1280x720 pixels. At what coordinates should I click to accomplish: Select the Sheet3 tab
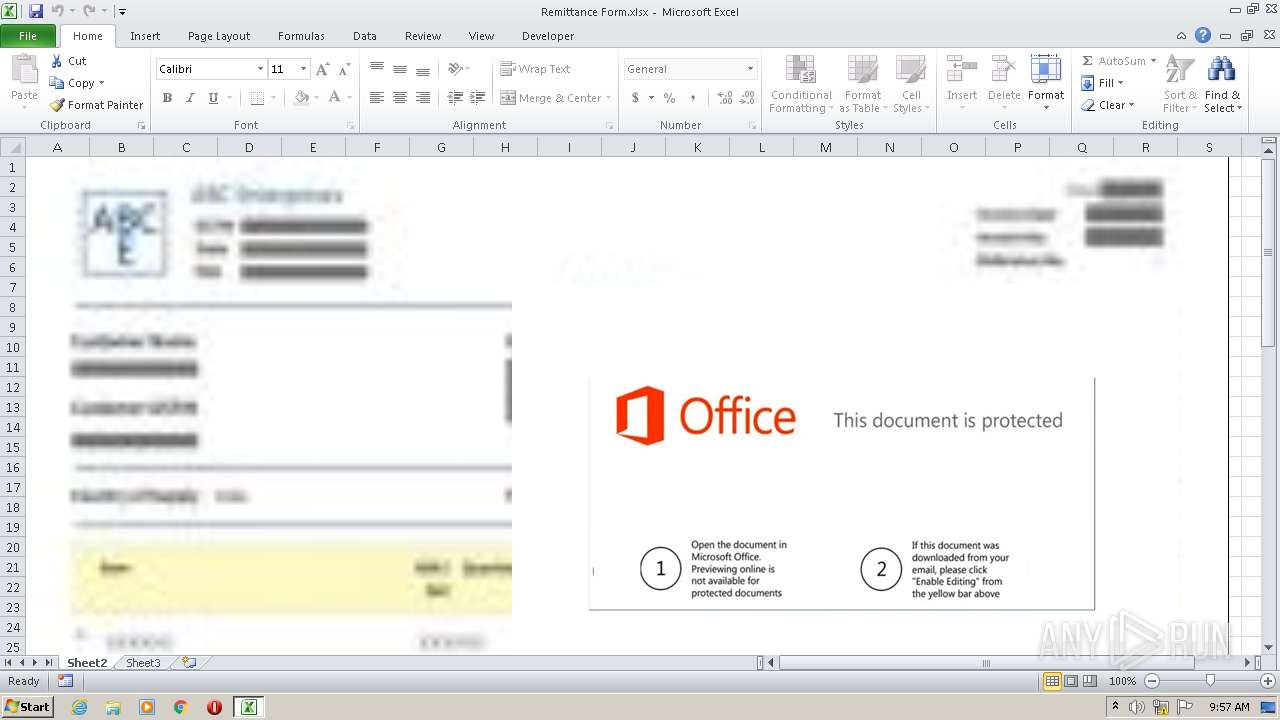point(143,663)
